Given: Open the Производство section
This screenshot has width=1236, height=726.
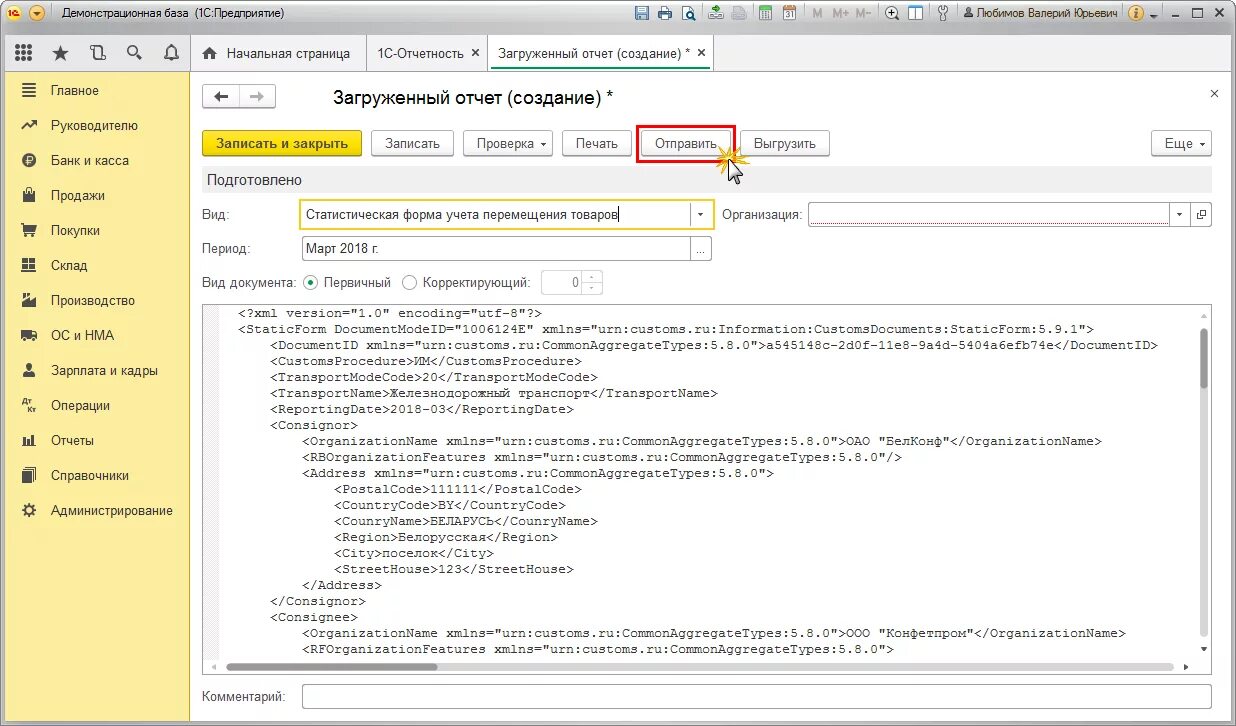Looking at the screenshot, I should (95, 300).
